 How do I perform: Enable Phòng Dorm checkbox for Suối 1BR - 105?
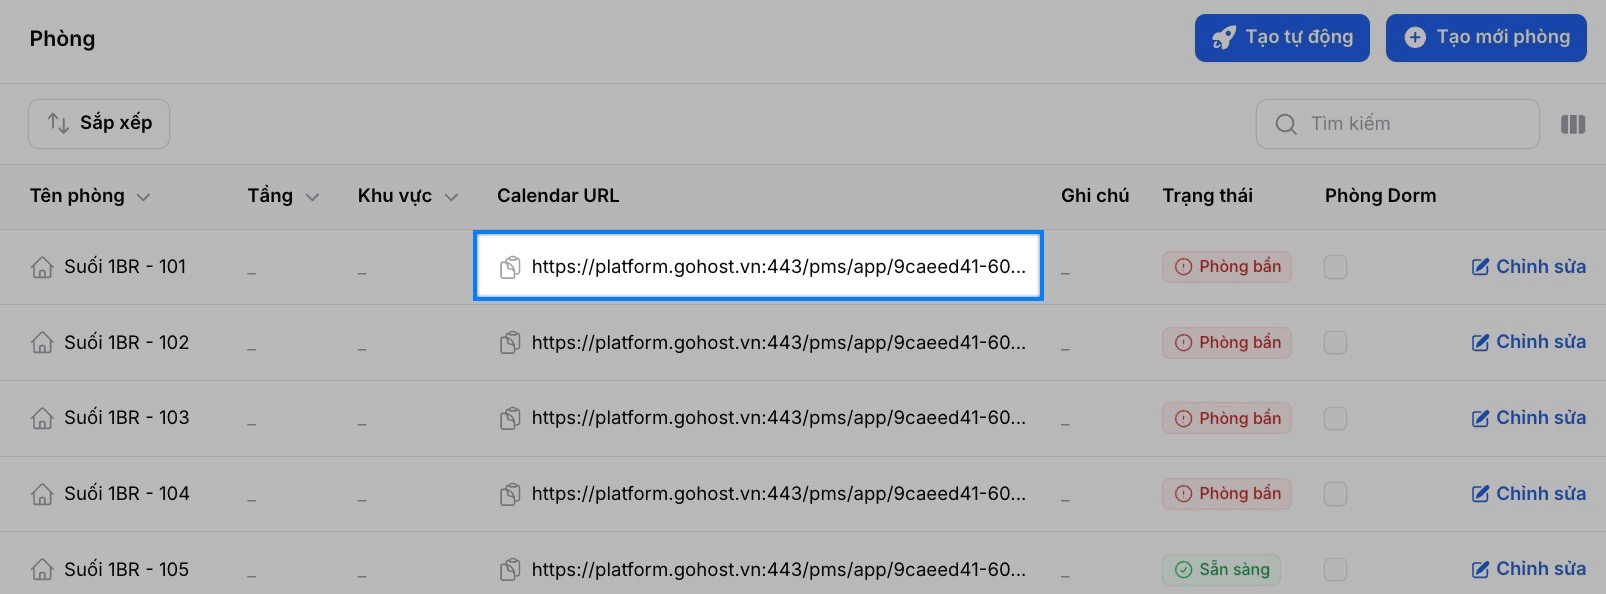coord(1335,570)
